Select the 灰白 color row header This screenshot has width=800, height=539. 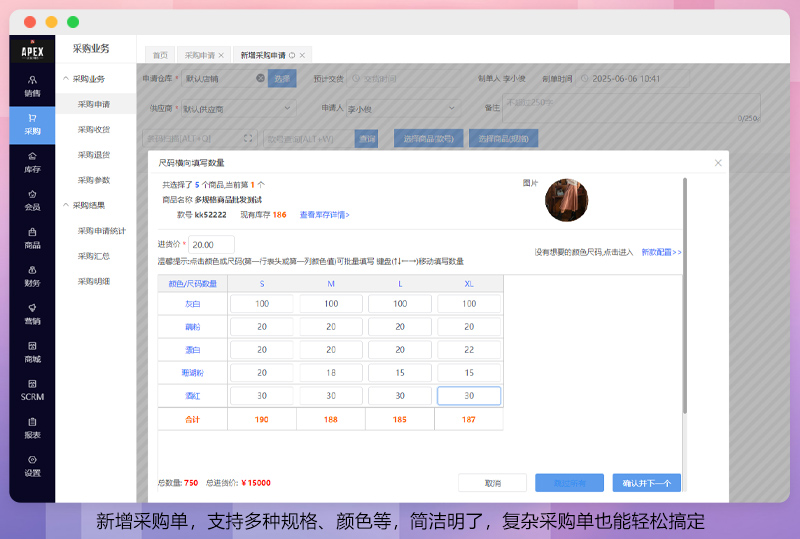point(192,304)
